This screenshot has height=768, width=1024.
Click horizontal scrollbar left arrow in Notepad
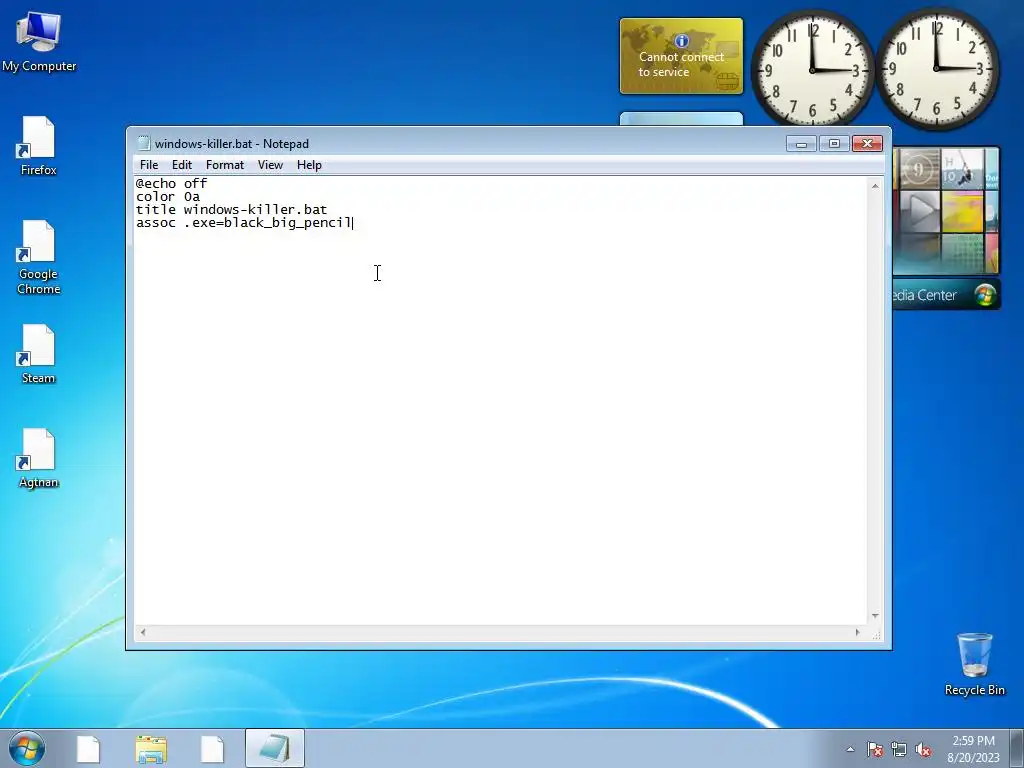(x=143, y=632)
